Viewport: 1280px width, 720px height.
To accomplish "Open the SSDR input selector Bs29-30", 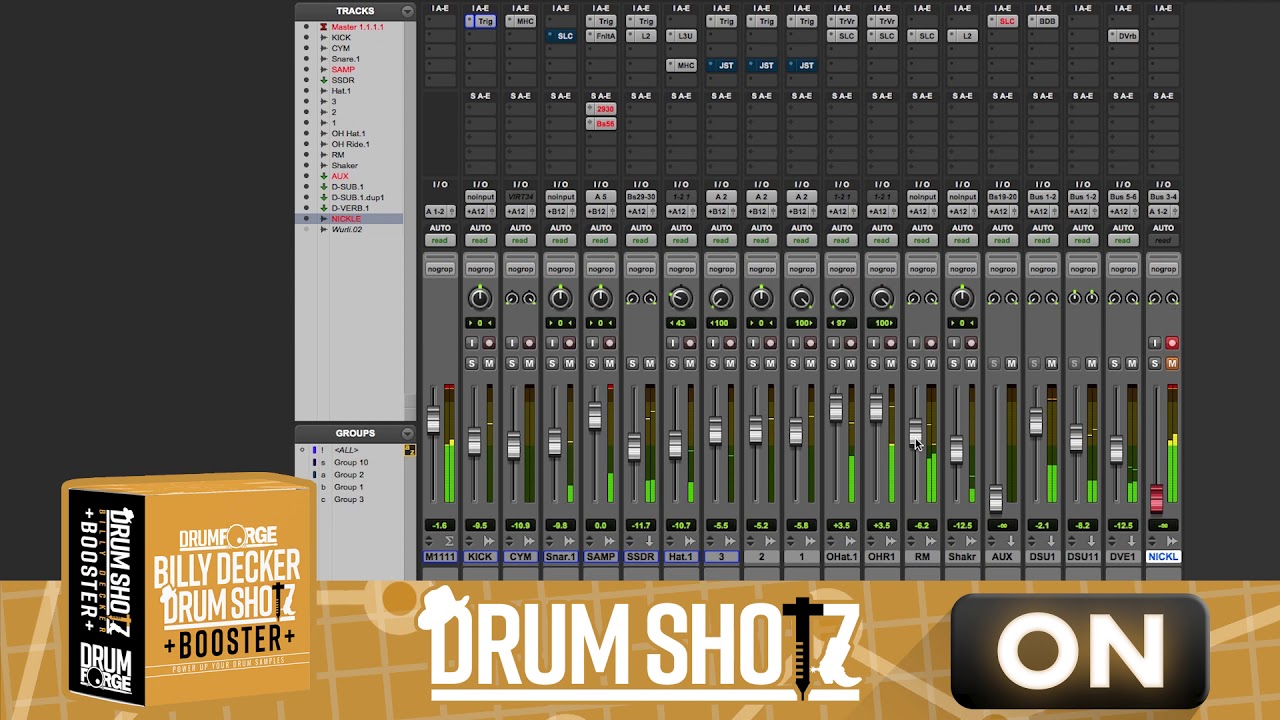I will point(641,197).
